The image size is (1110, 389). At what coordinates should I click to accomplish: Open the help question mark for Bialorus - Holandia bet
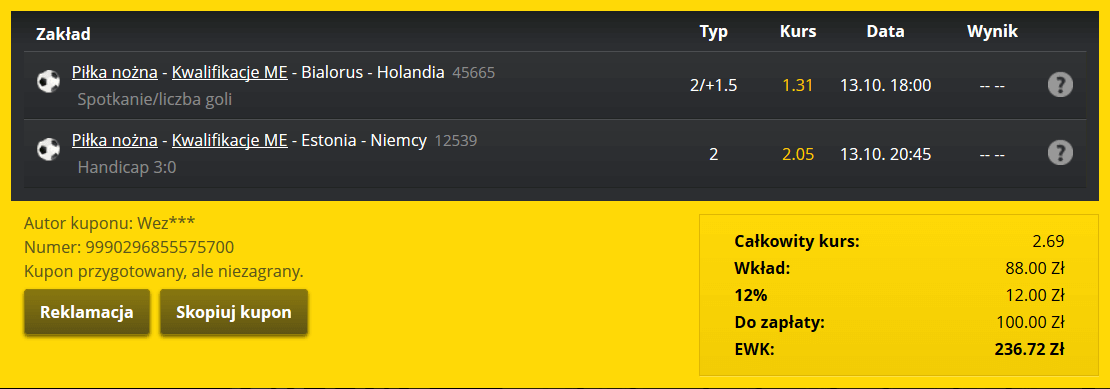pos(1060,85)
